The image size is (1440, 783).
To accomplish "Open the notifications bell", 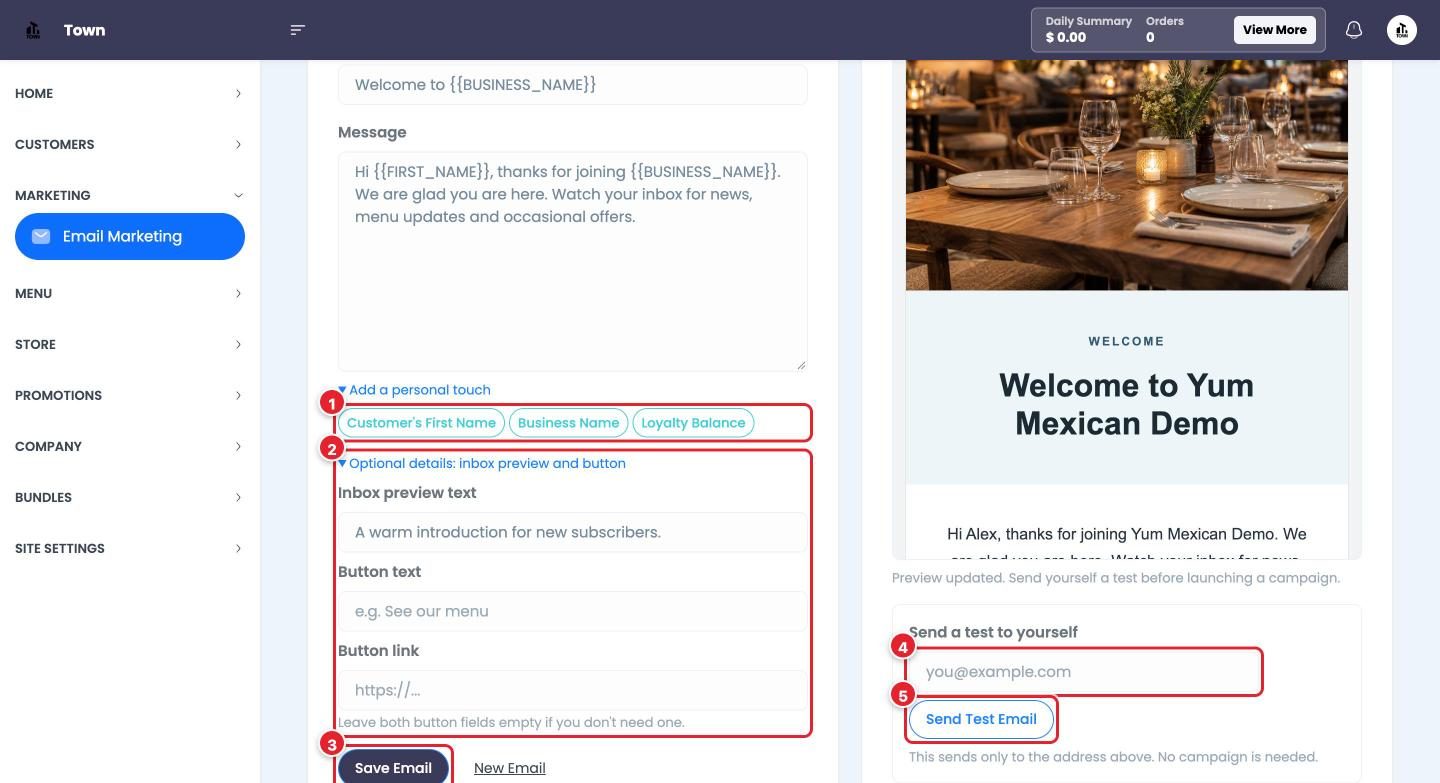I will coord(1354,30).
